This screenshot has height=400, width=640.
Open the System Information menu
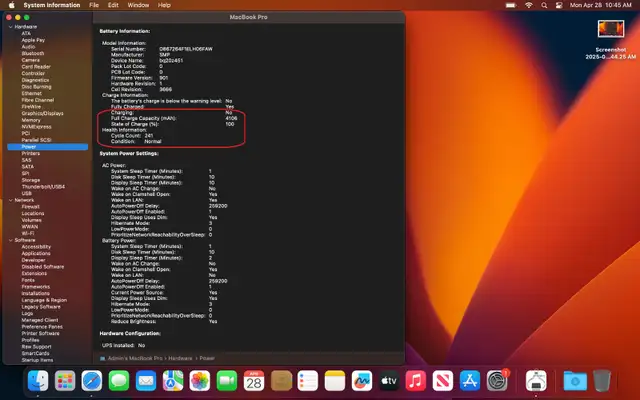52,5
